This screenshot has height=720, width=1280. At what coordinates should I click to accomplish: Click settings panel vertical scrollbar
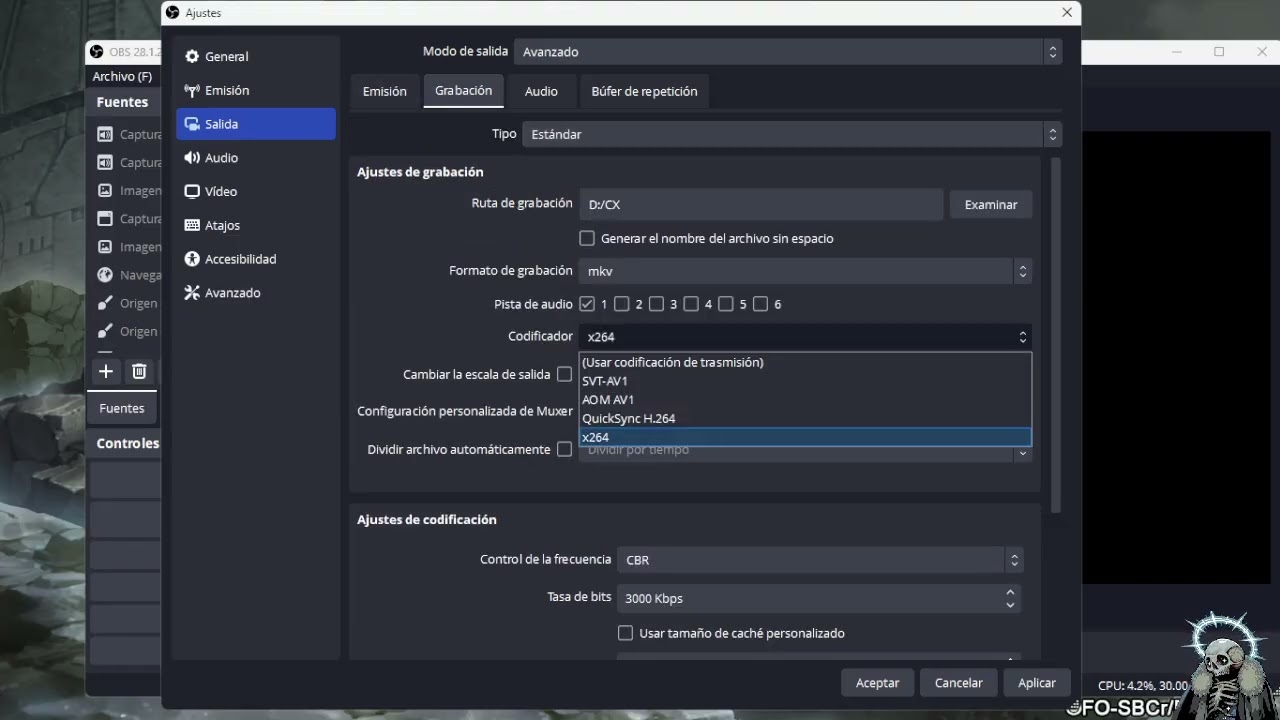pyautogui.click(x=1056, y=335)
